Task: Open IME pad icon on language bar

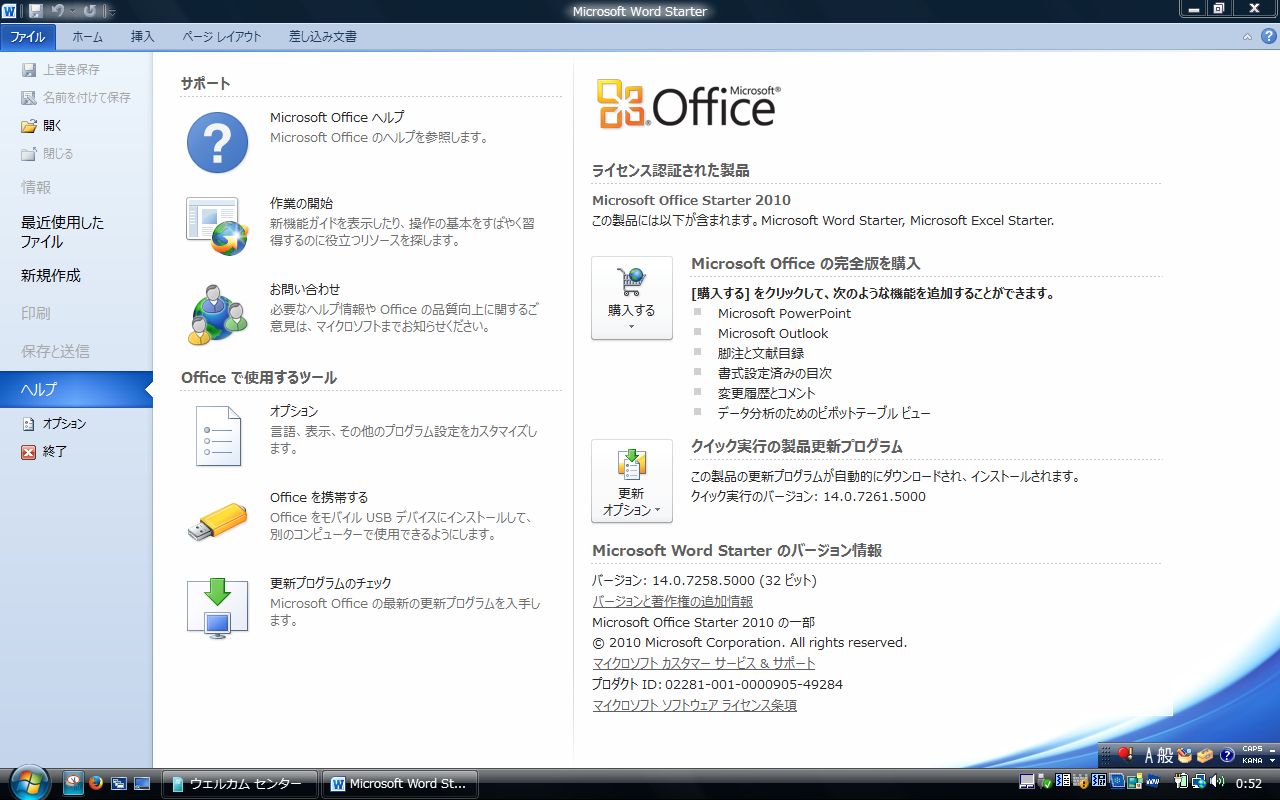Action: pyautogui.click(x=1185, y=755)
